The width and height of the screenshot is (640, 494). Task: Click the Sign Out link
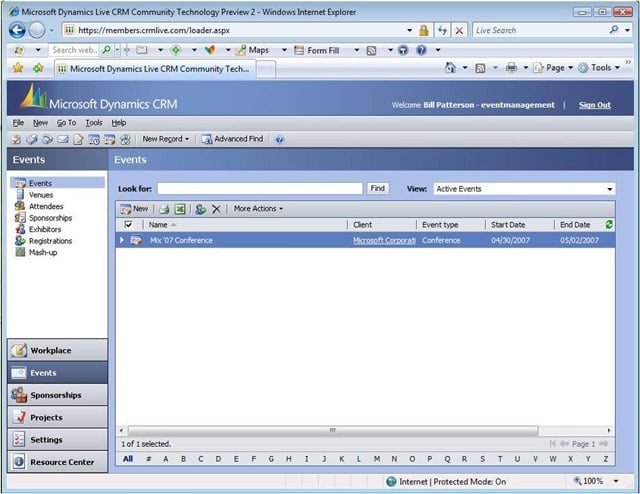click(x=594, y=105)
